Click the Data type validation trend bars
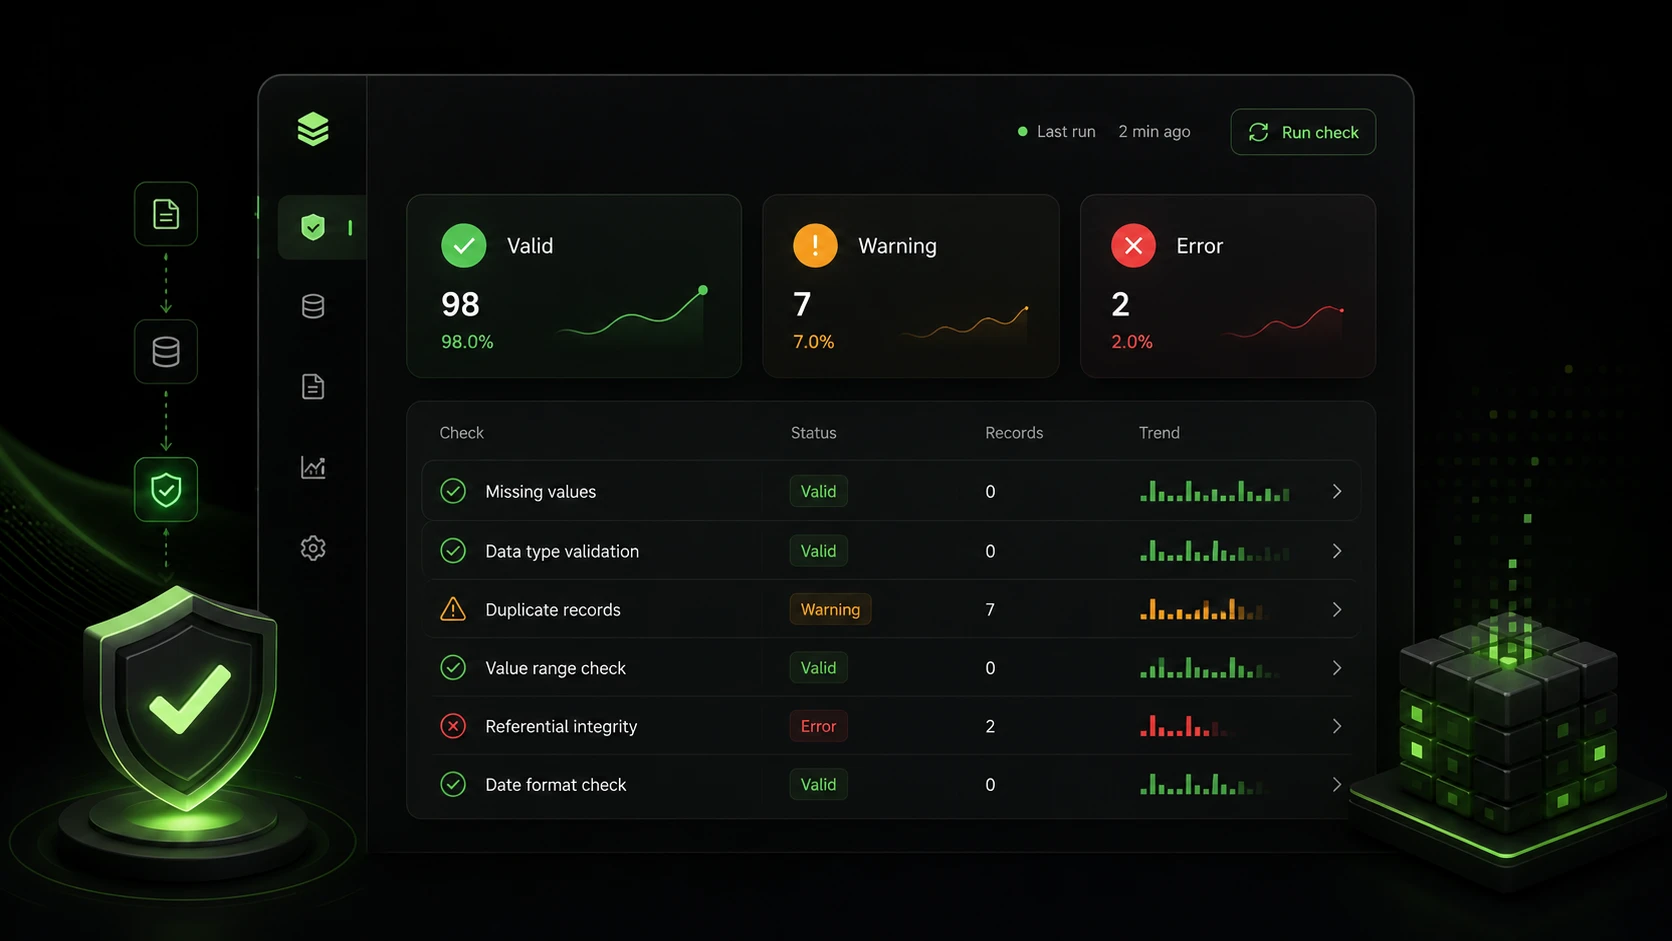Image resolution: width=1672 pixels, height=941 pixels. pos(1214,551)
